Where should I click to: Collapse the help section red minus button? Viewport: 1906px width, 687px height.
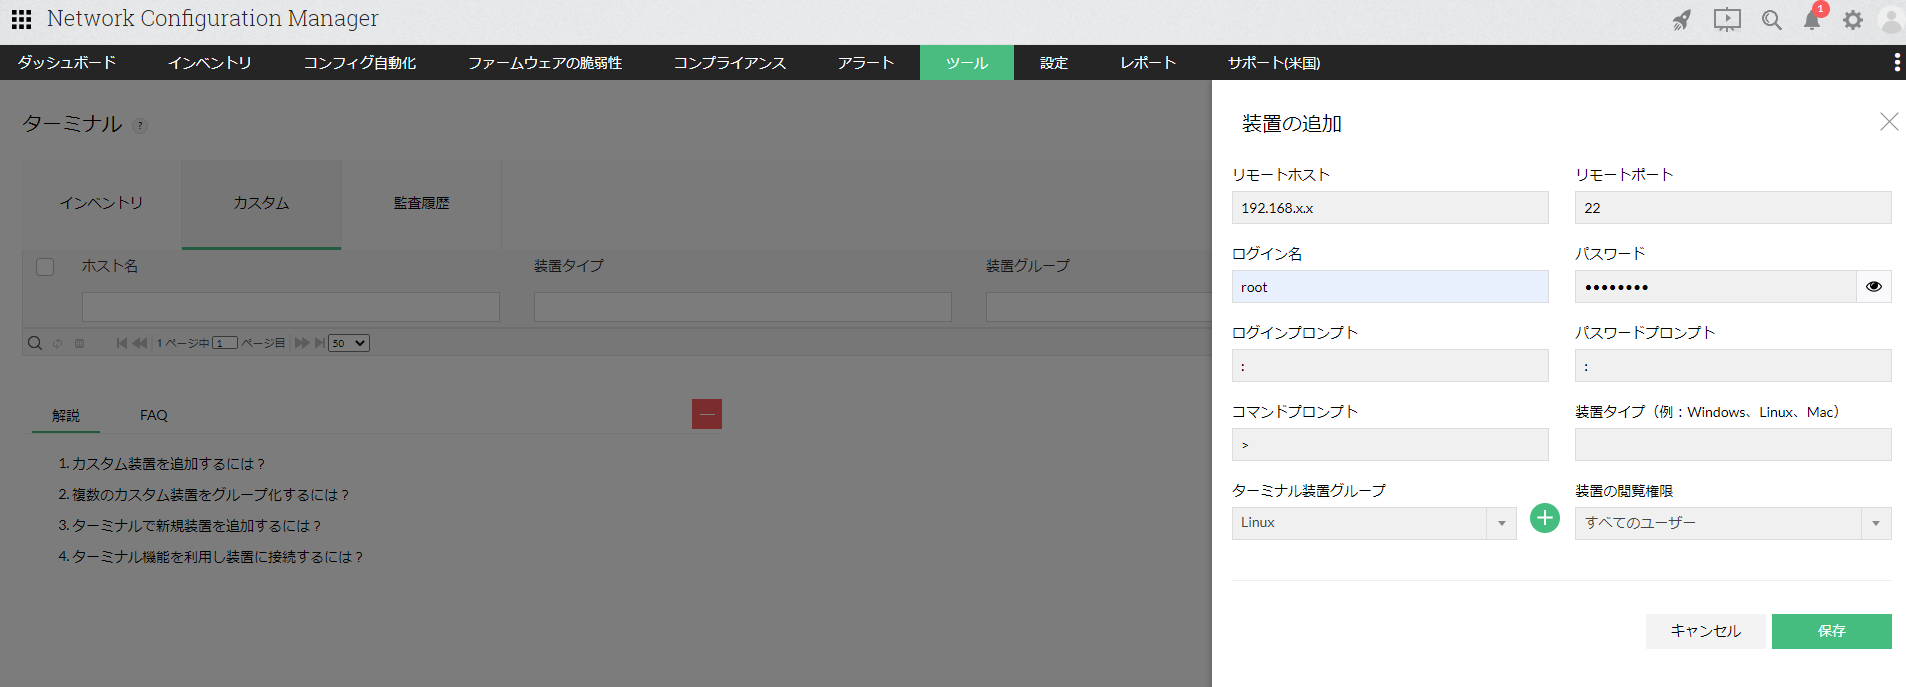pyautogui.click(x=707, y=414)
